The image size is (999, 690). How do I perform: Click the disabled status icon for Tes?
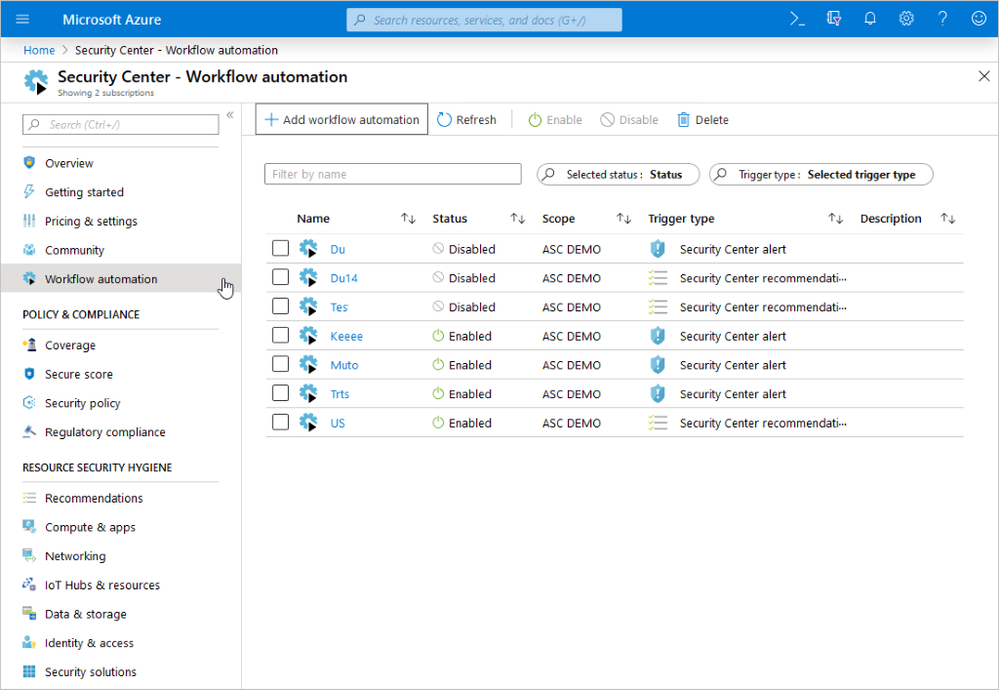438,306
